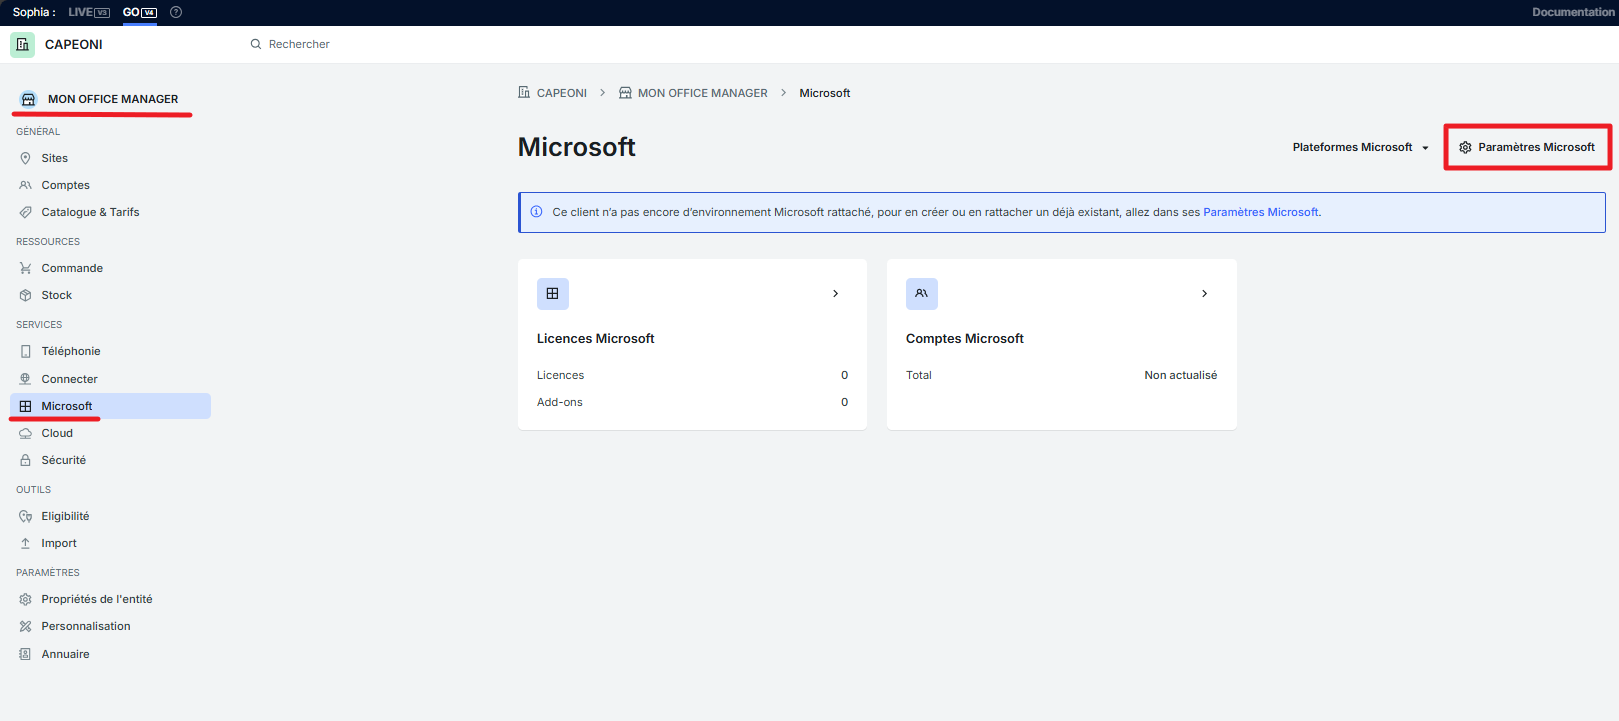The image size is (1619, 721).
Task: Expand the Comptes Microsoft card chevron
Action: point(1205,294)
